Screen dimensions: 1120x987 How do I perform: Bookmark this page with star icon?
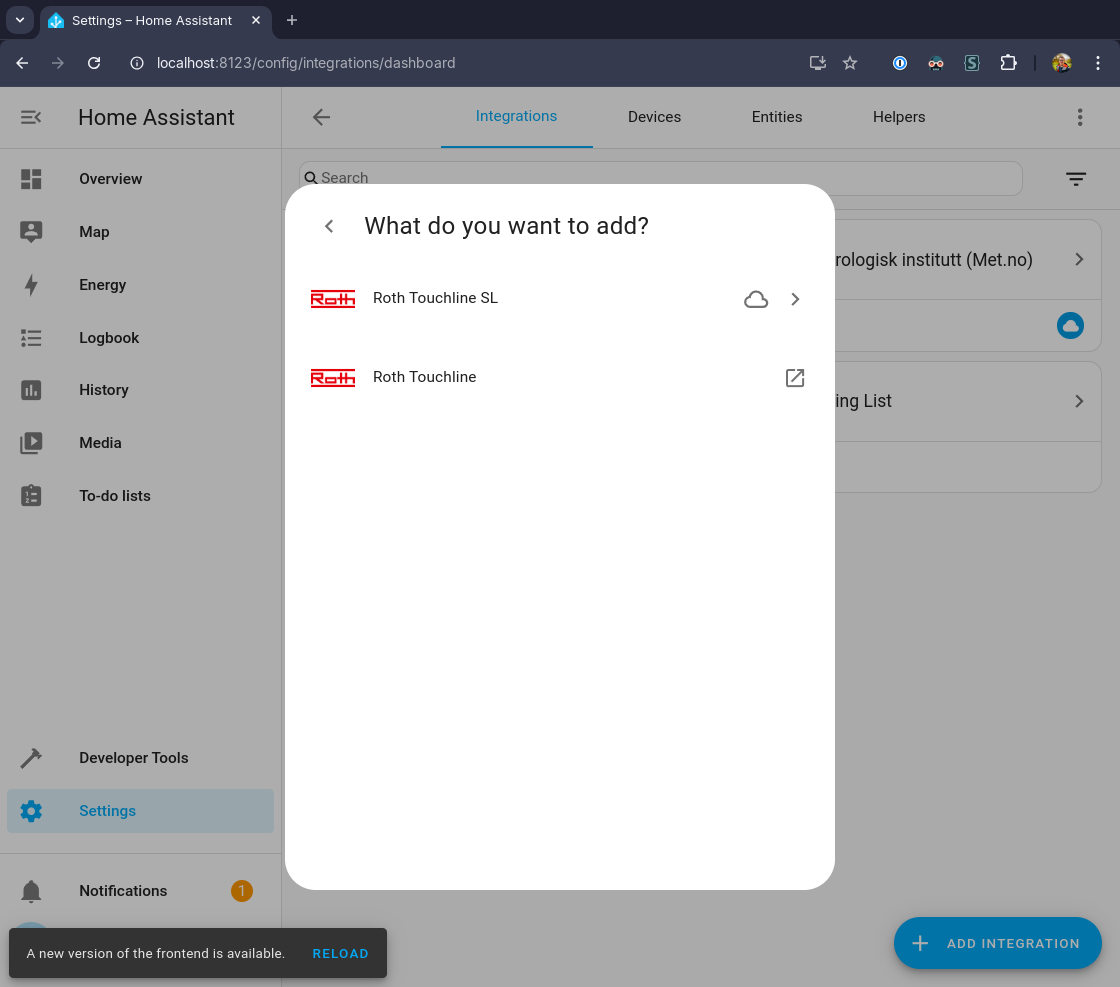point(850,63)
